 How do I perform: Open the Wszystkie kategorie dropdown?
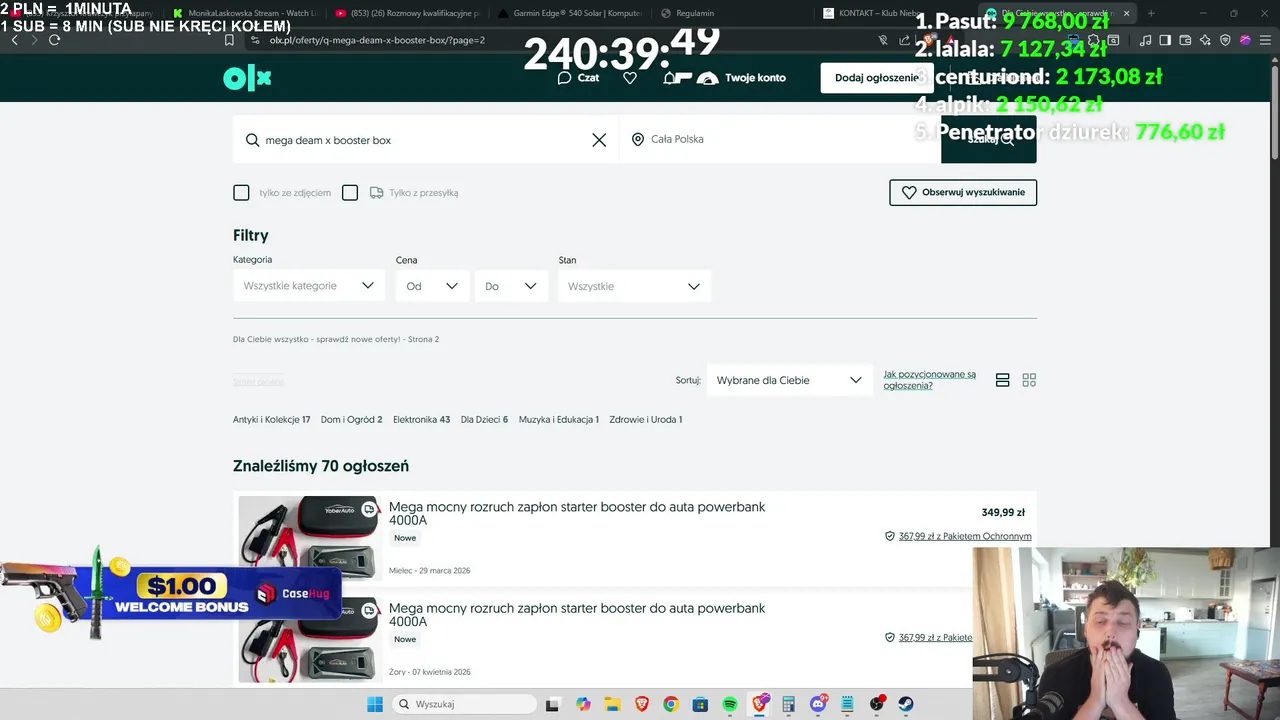click(309, 286)
